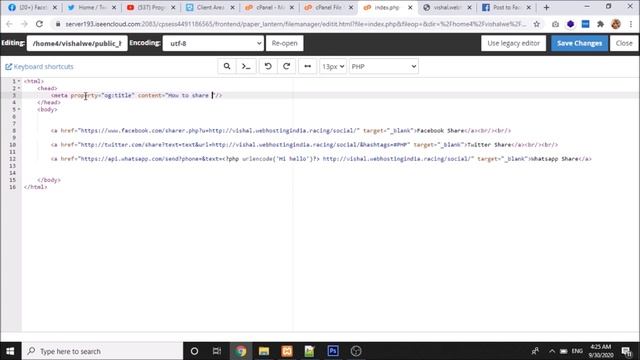Go forward to the next page
The image size is (640, 360).
[x=24, y=24]
